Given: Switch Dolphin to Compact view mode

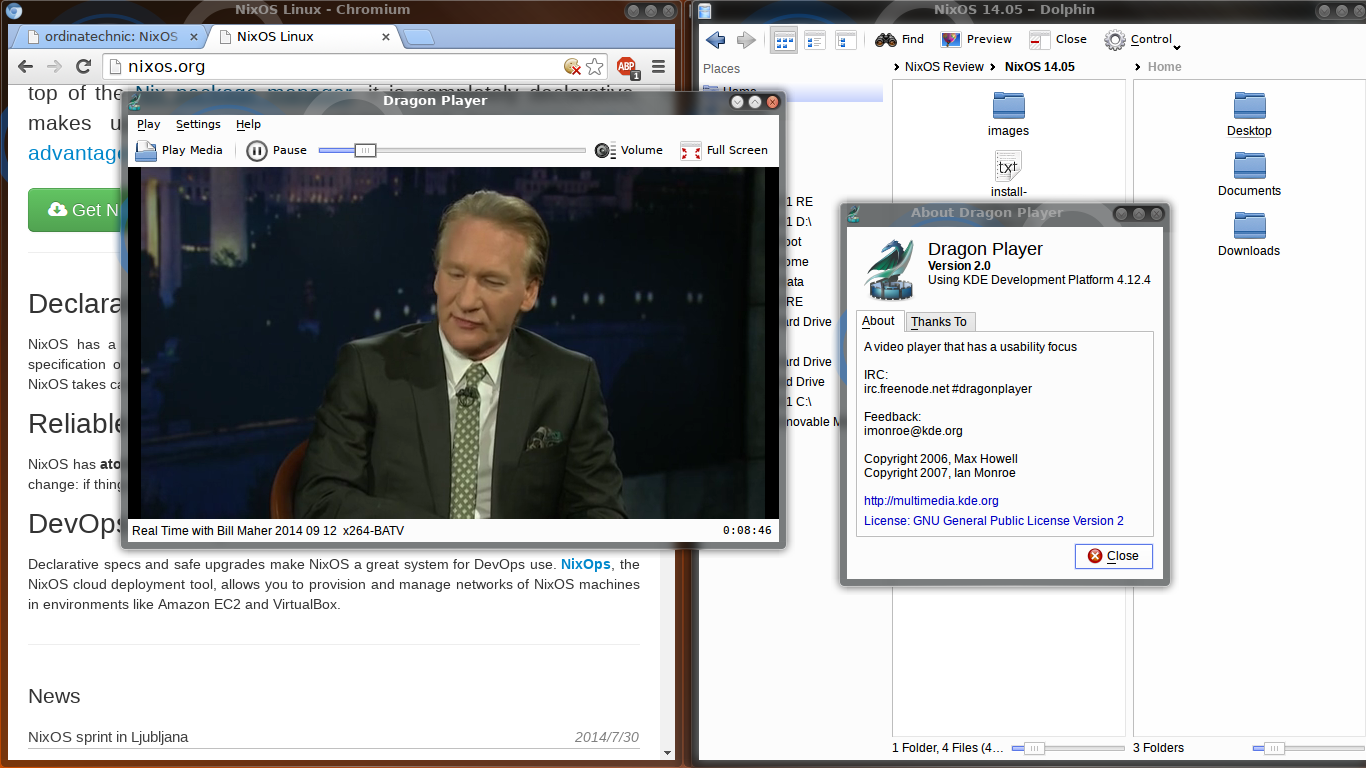Looking at the screenshot, I should pos(815,40).
